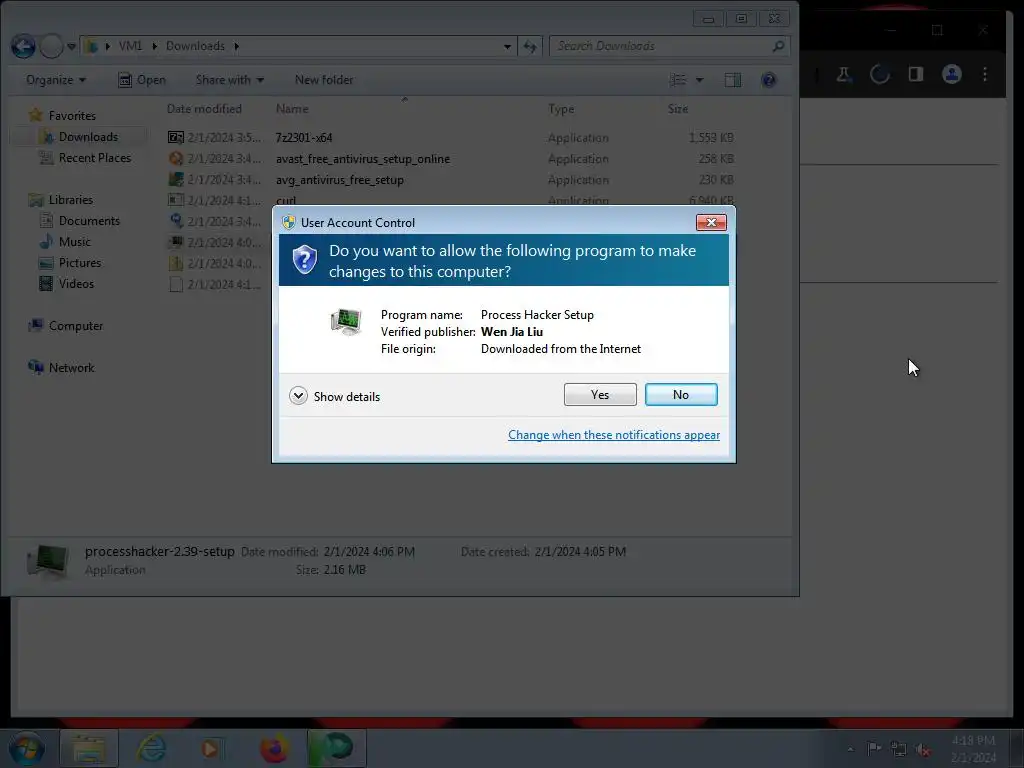Toggle the browser side panel icon
This screenshot has height=768, width=1024.
coord(916,74)
